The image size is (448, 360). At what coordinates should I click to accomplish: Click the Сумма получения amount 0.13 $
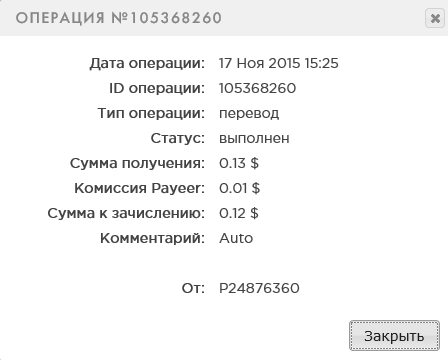click(x=239, y=163)
